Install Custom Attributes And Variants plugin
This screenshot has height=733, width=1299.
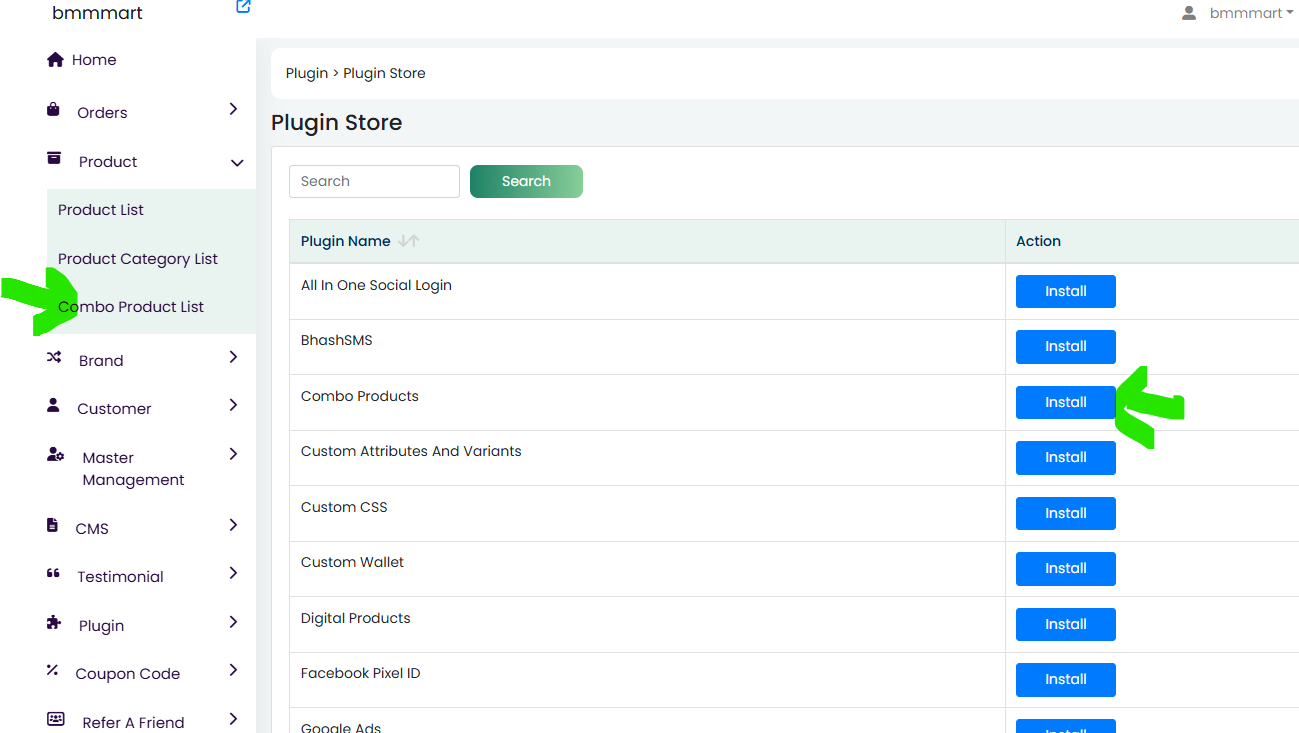point(1066,457)
